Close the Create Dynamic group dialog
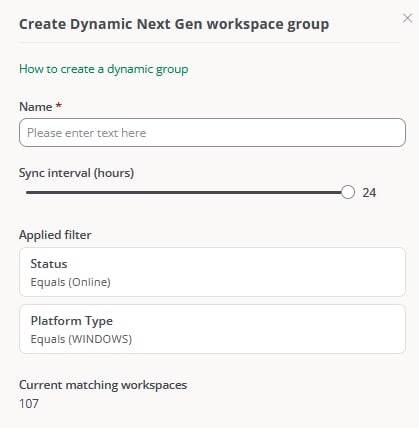Viewport: 419px width, 428px height. tap(407, 18)
